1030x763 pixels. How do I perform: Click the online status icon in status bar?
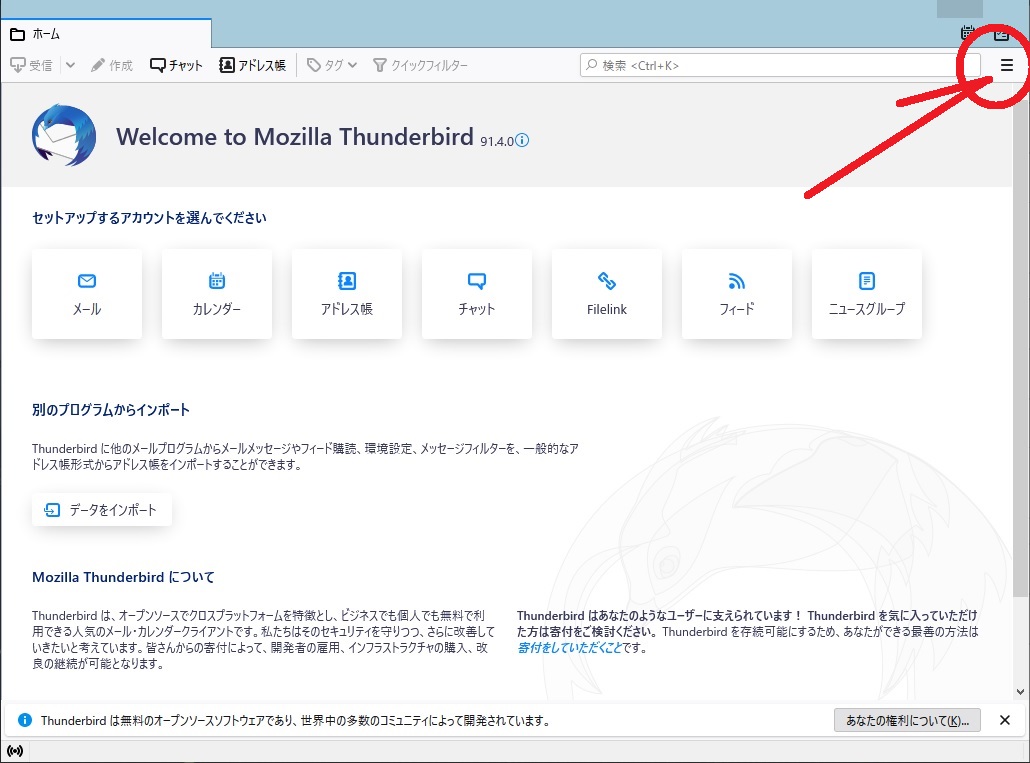(x=15, y=751)
